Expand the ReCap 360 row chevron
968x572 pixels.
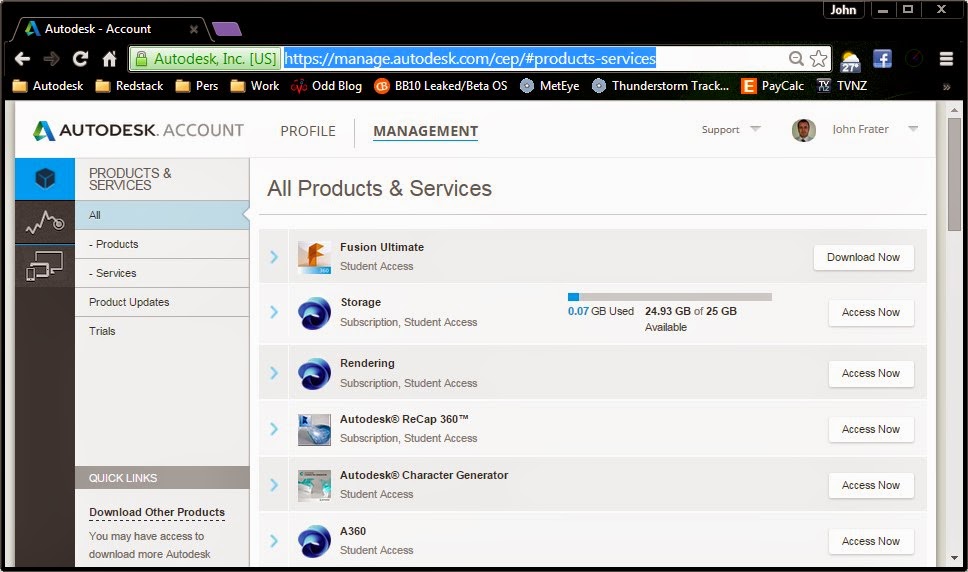[x=274, y=429]
